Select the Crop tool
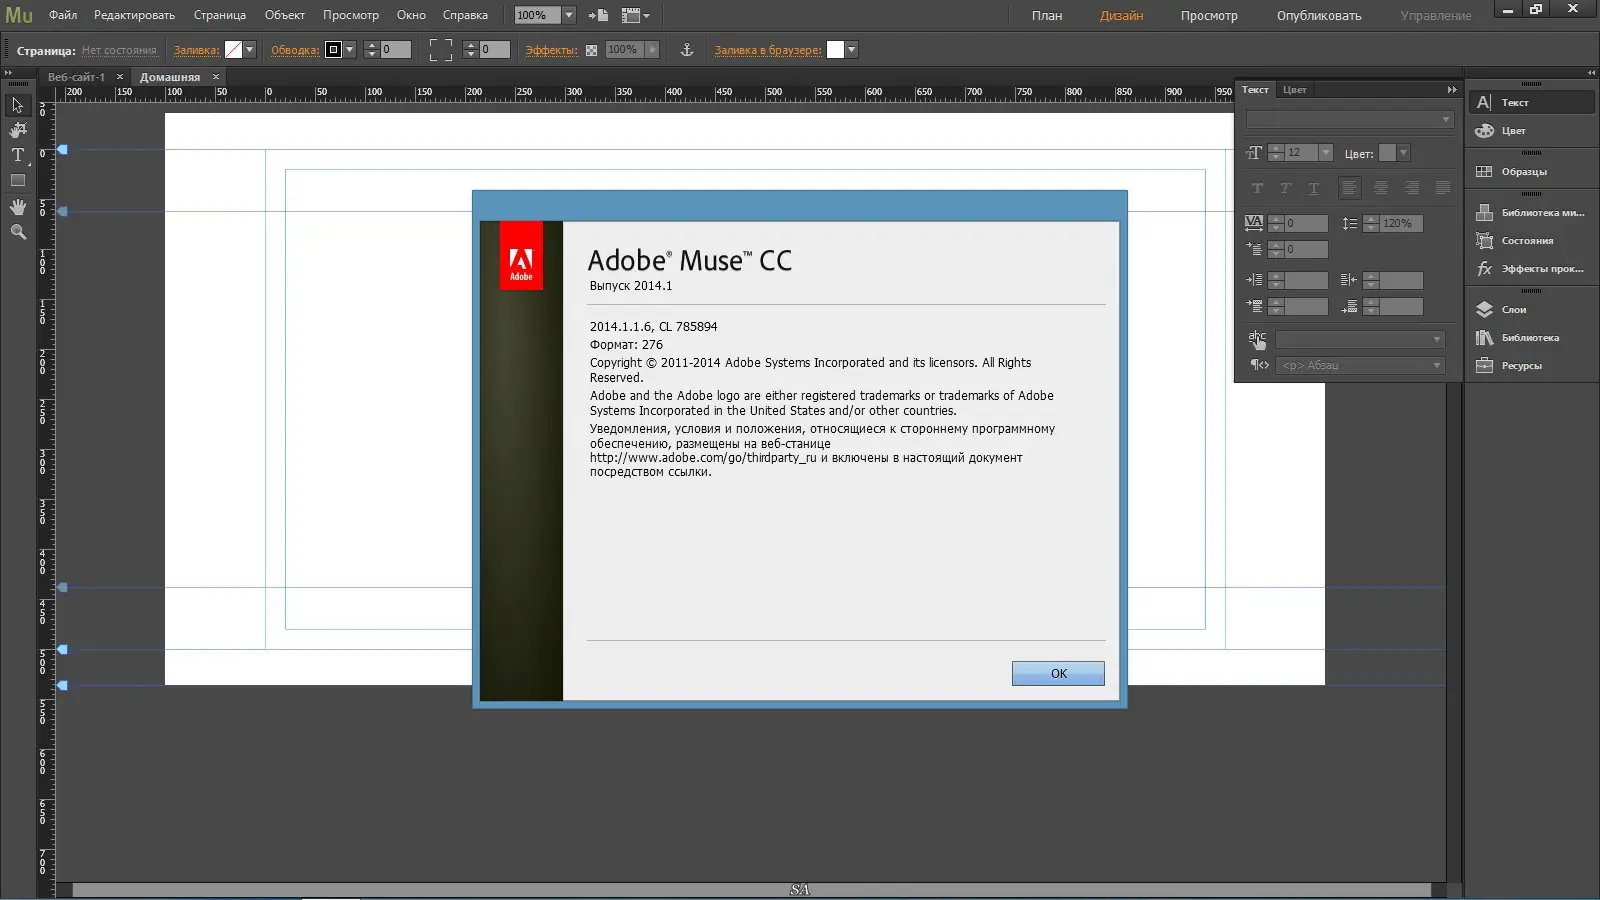 pos(17,130)
